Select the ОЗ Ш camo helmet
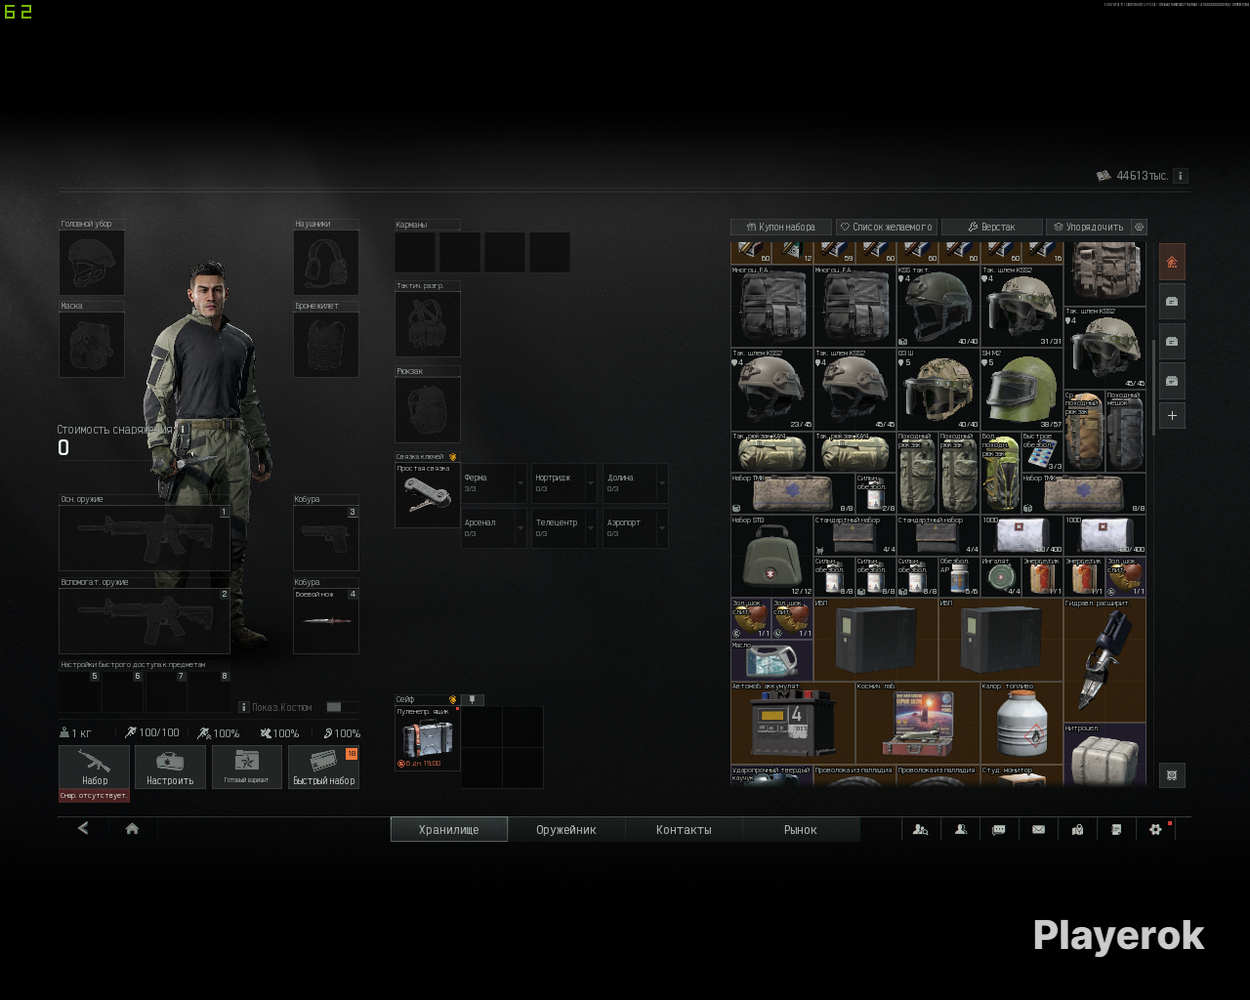Screen dimensions: 1250x1000 point(938,389)
